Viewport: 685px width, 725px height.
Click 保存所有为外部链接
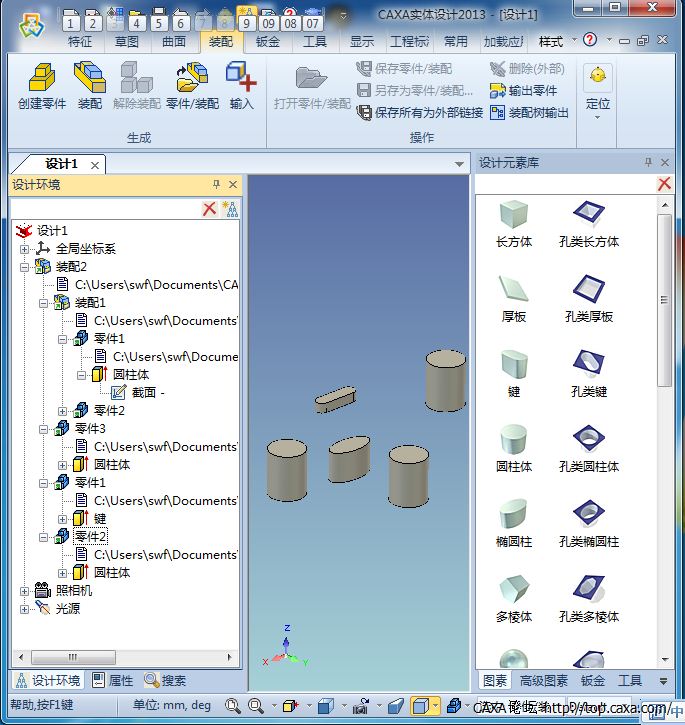[x=420, y=112]
